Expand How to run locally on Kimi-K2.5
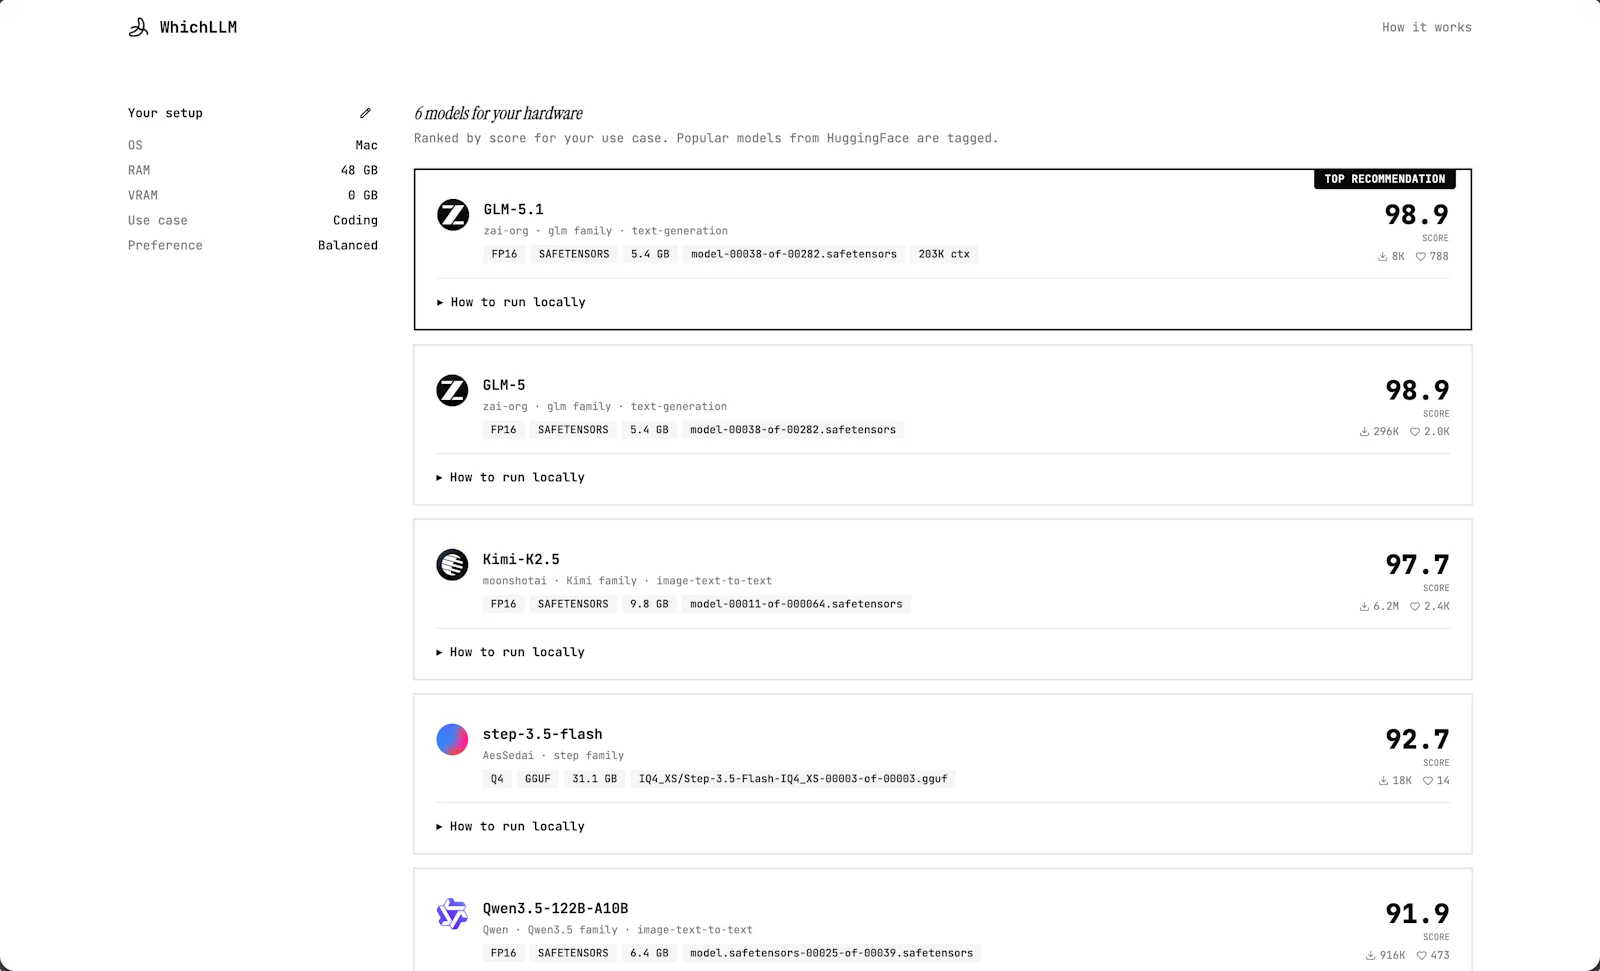The width and height of the screenshot is (1600, 971). click(x=511, y=651)
